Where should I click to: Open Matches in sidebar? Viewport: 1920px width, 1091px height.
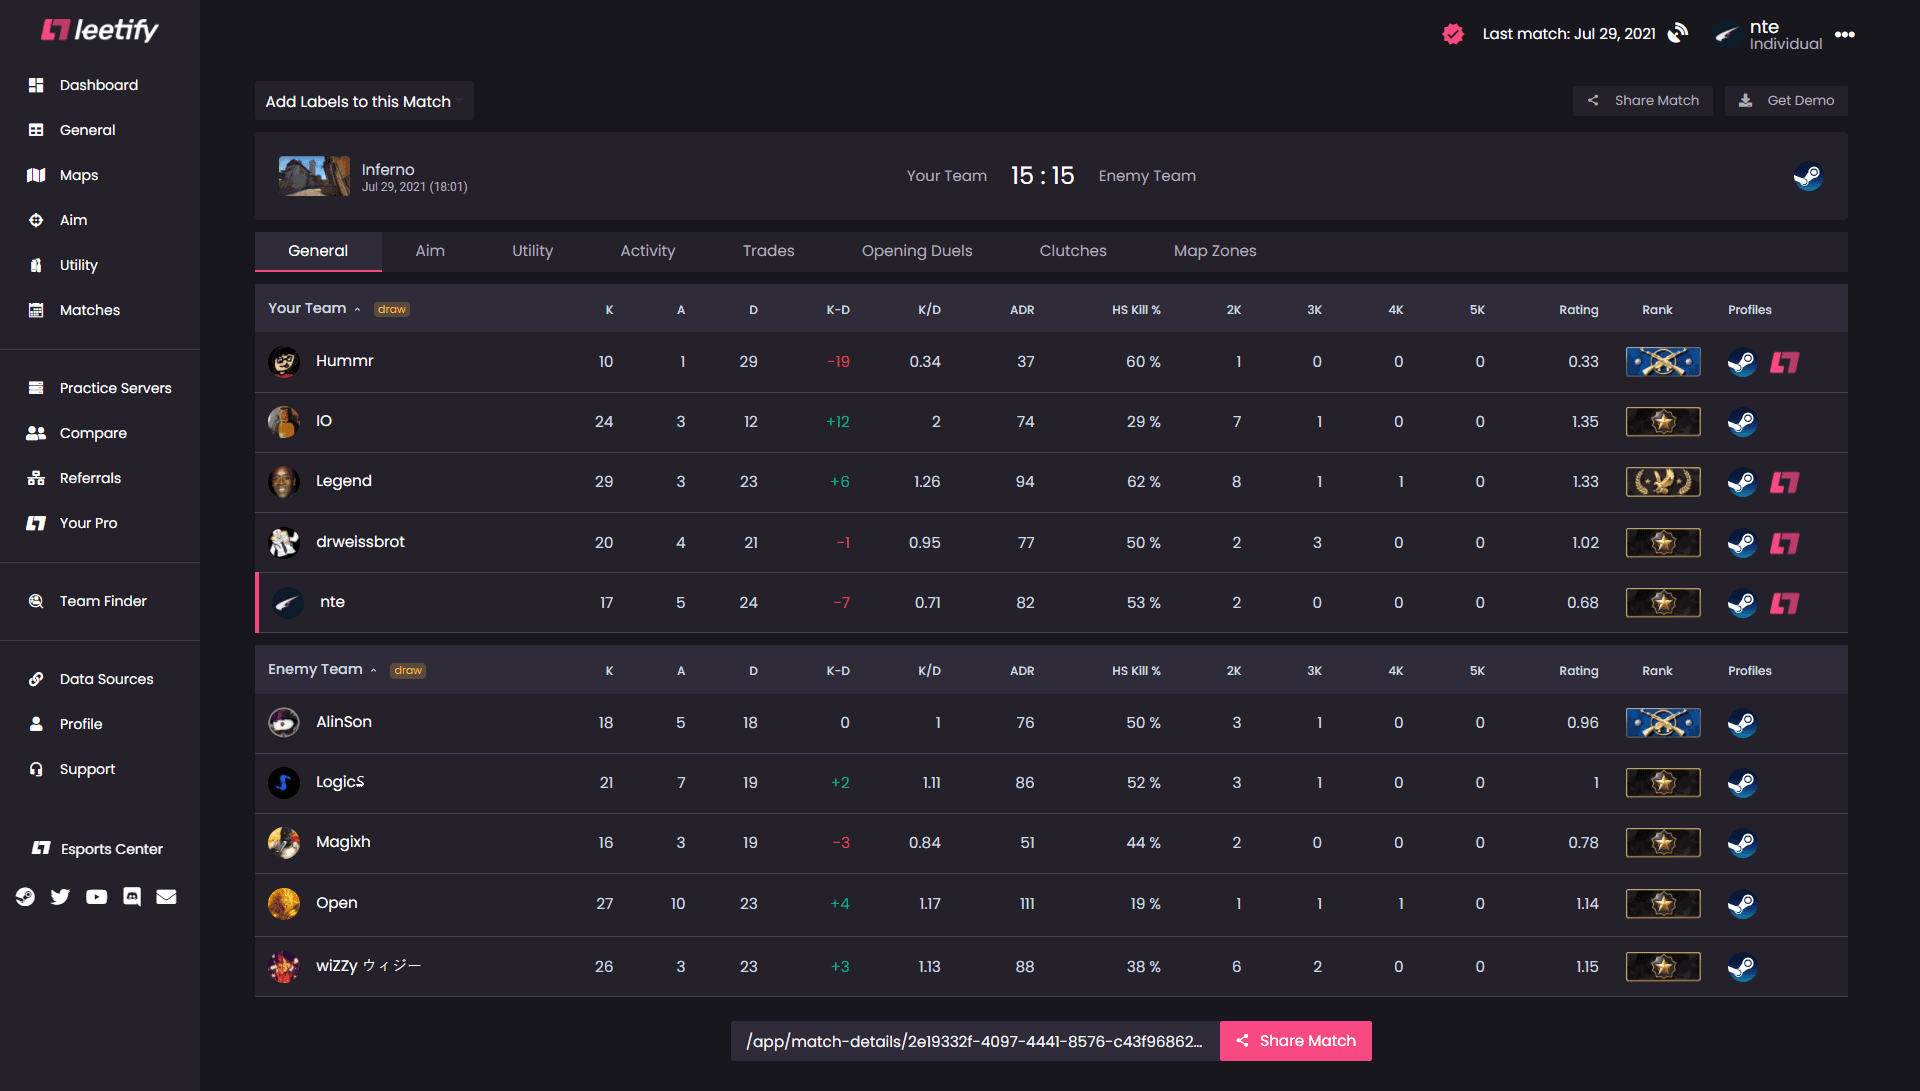(x=89, y=310)
